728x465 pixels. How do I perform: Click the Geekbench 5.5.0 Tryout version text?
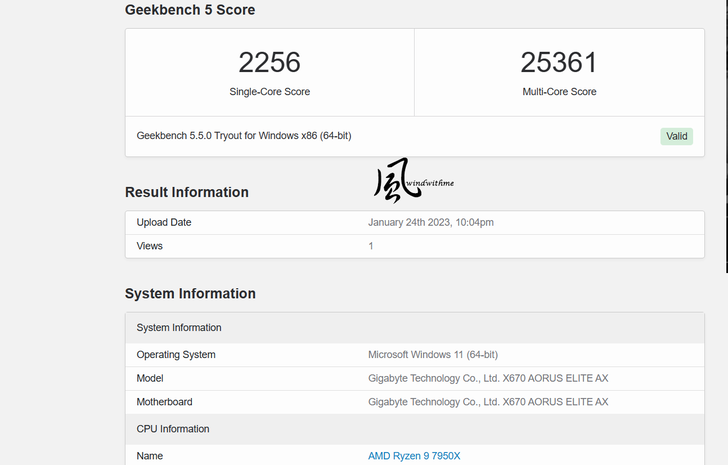[x=243, y=136]
